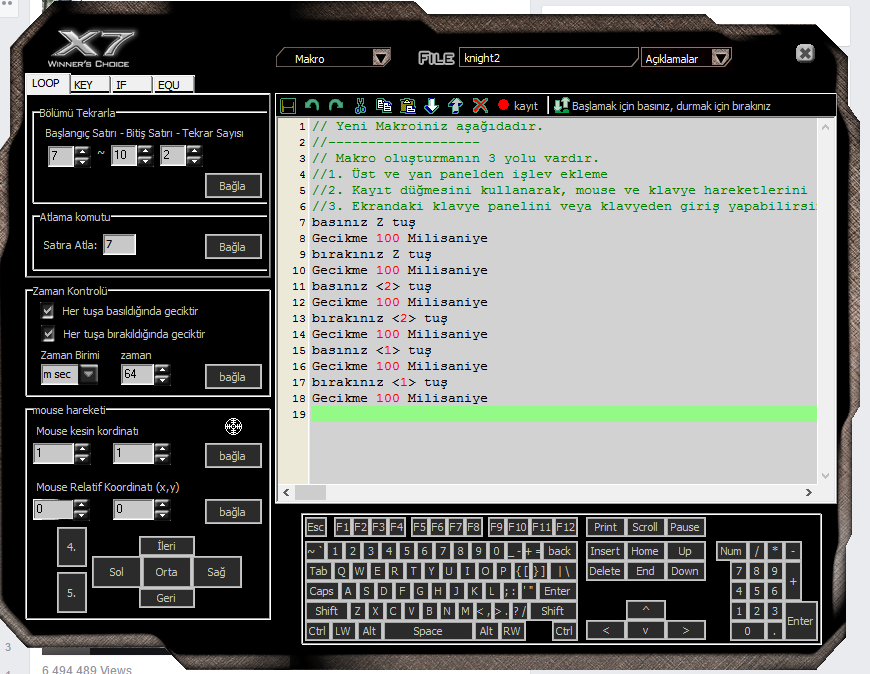Screen dimensions: 870x674
Task: Click in the FILE name field knight2
Action: pos(548,58)
